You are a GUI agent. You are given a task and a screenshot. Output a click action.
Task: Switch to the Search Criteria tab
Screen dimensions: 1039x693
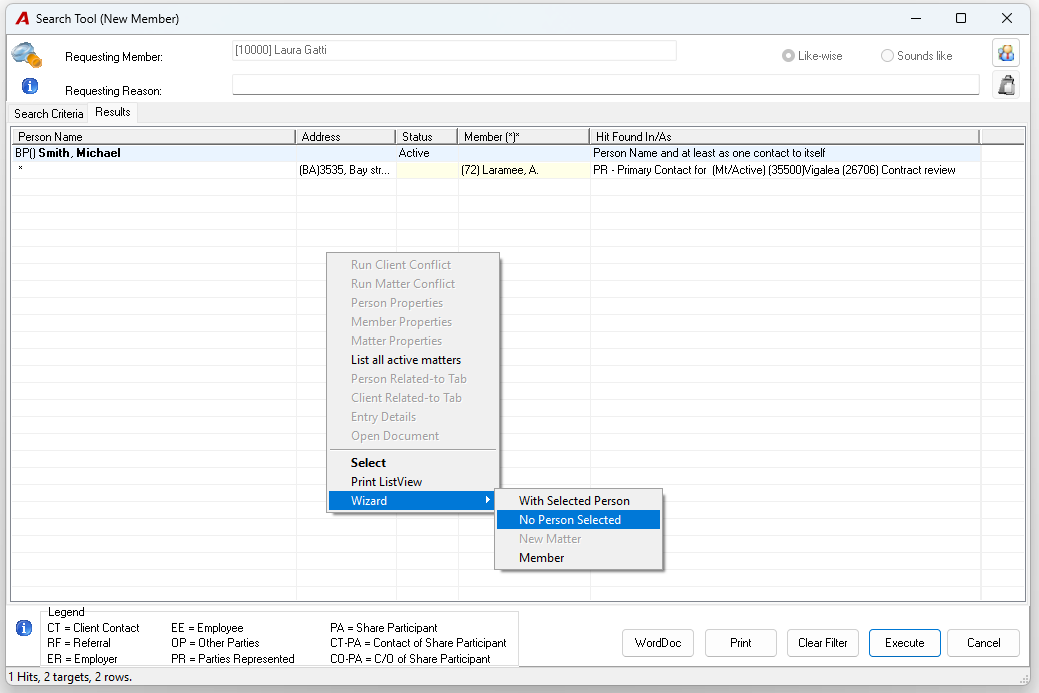tap(48, 113)
